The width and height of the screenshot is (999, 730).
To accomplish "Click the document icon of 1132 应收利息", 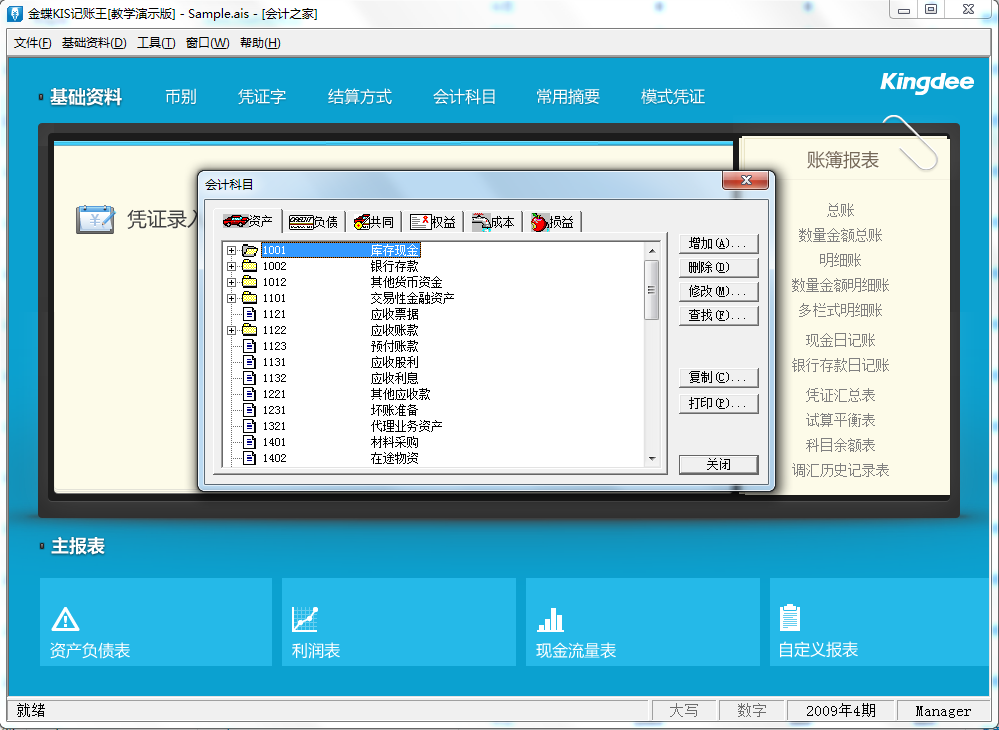I will (x=250, y=378).
